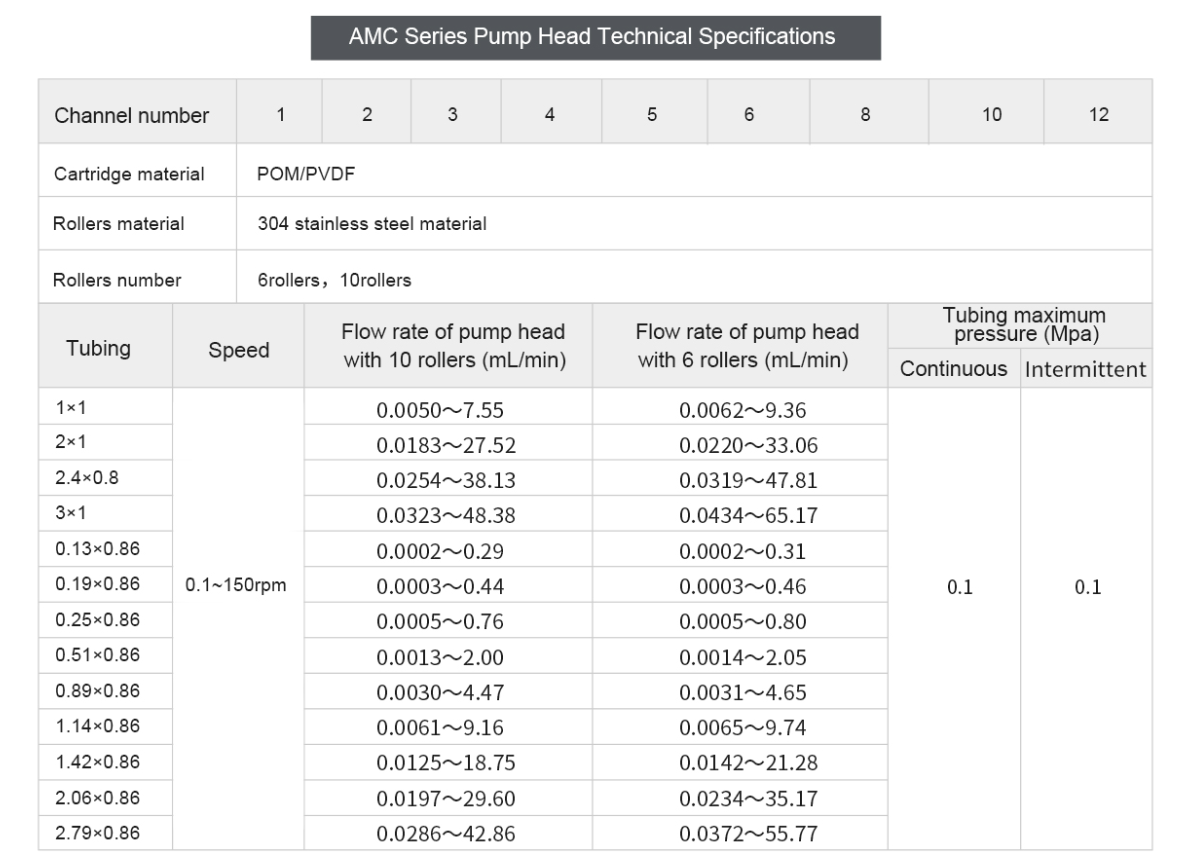Click the 6 rollers flow rate header
Screen dimensions: 1183x867
click(740, 346)
